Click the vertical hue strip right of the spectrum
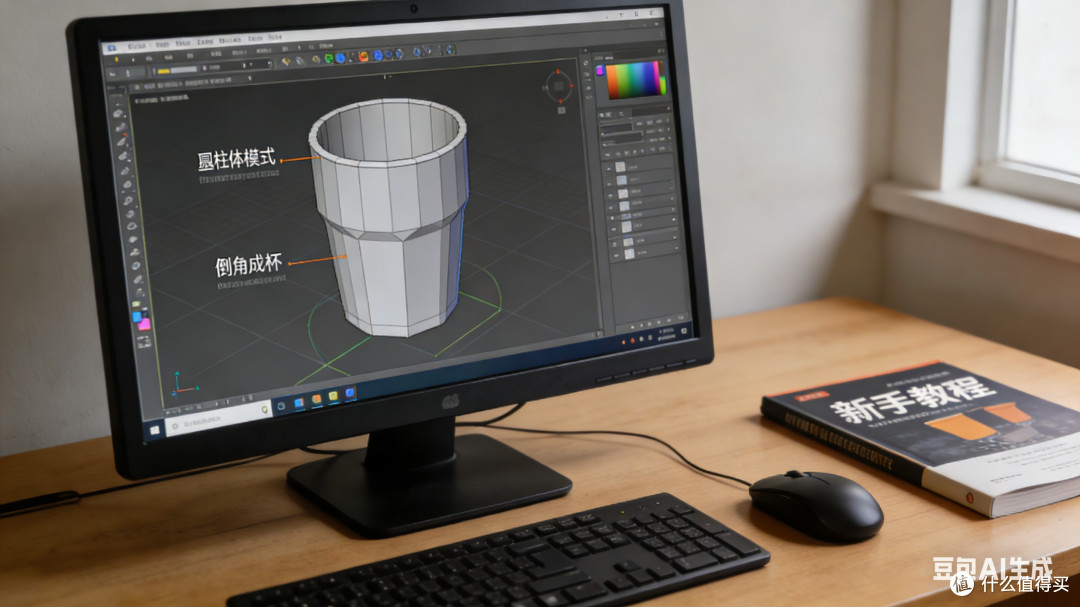 click(663, 78)
